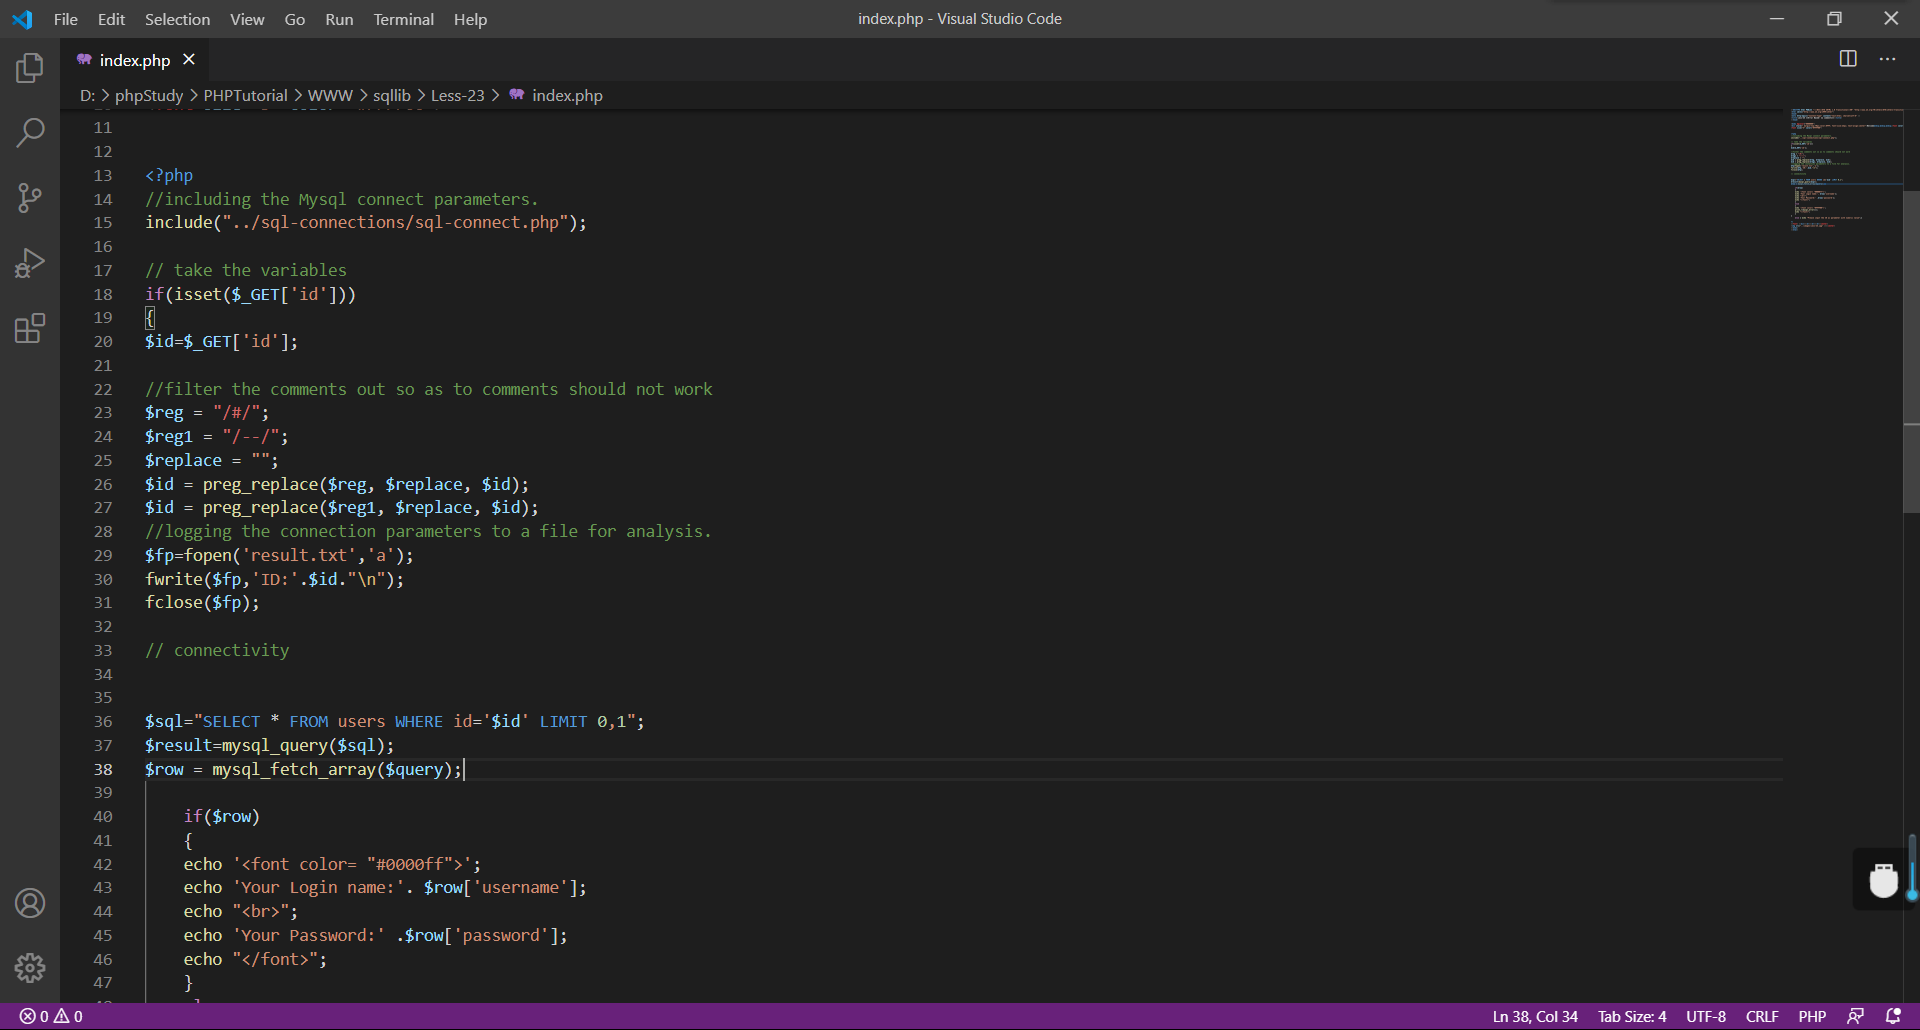
Task: Open Run and Debug view
Action: [30, 263]
